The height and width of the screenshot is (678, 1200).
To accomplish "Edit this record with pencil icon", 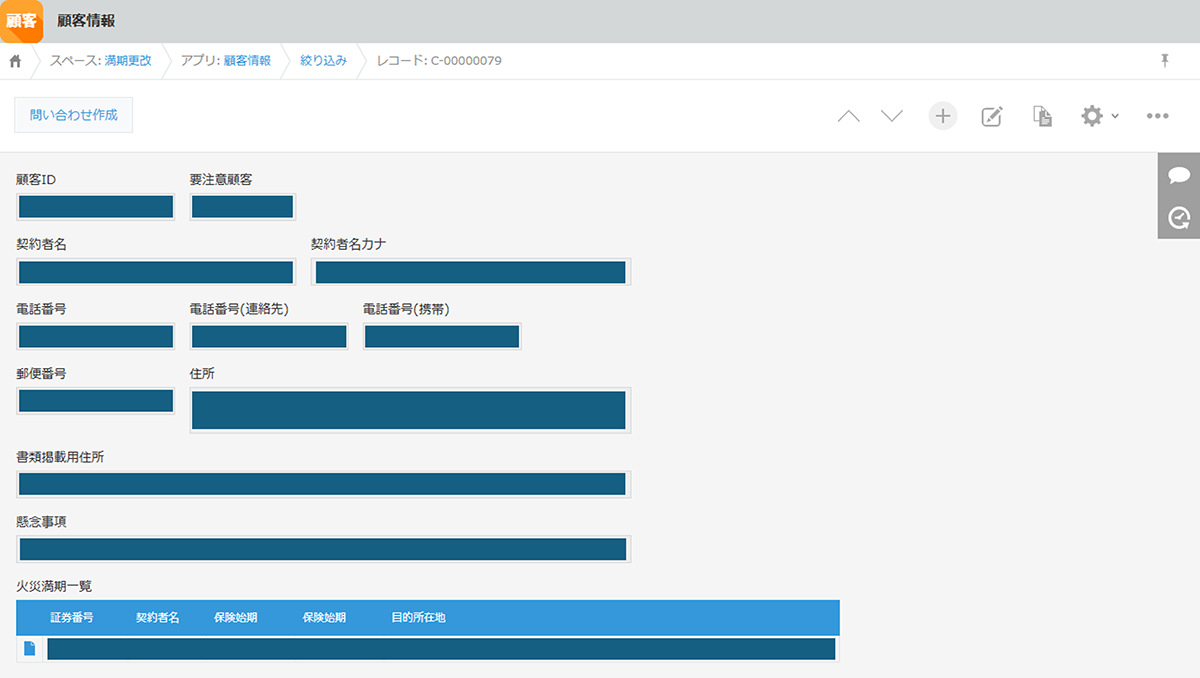I will coord(991,116).
